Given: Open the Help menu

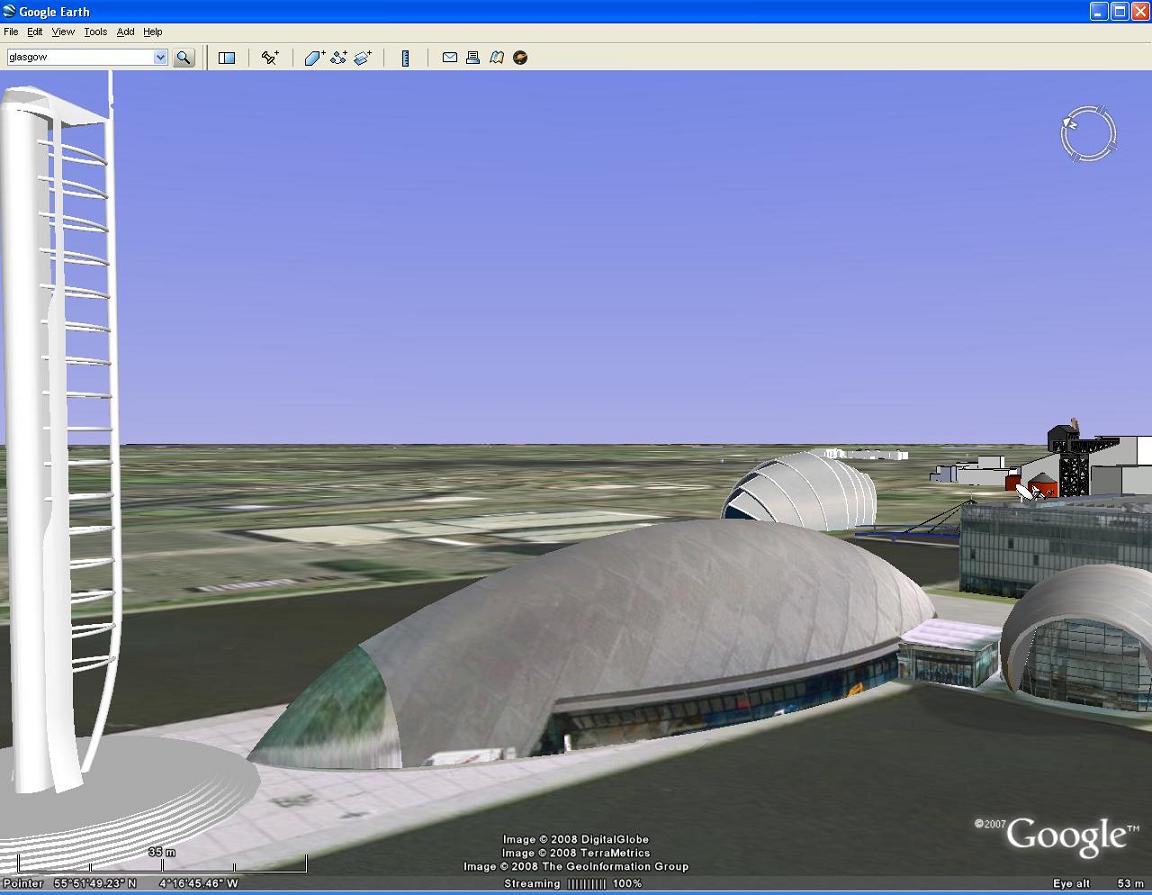Looking at the screenshot, I should point(153,32).
